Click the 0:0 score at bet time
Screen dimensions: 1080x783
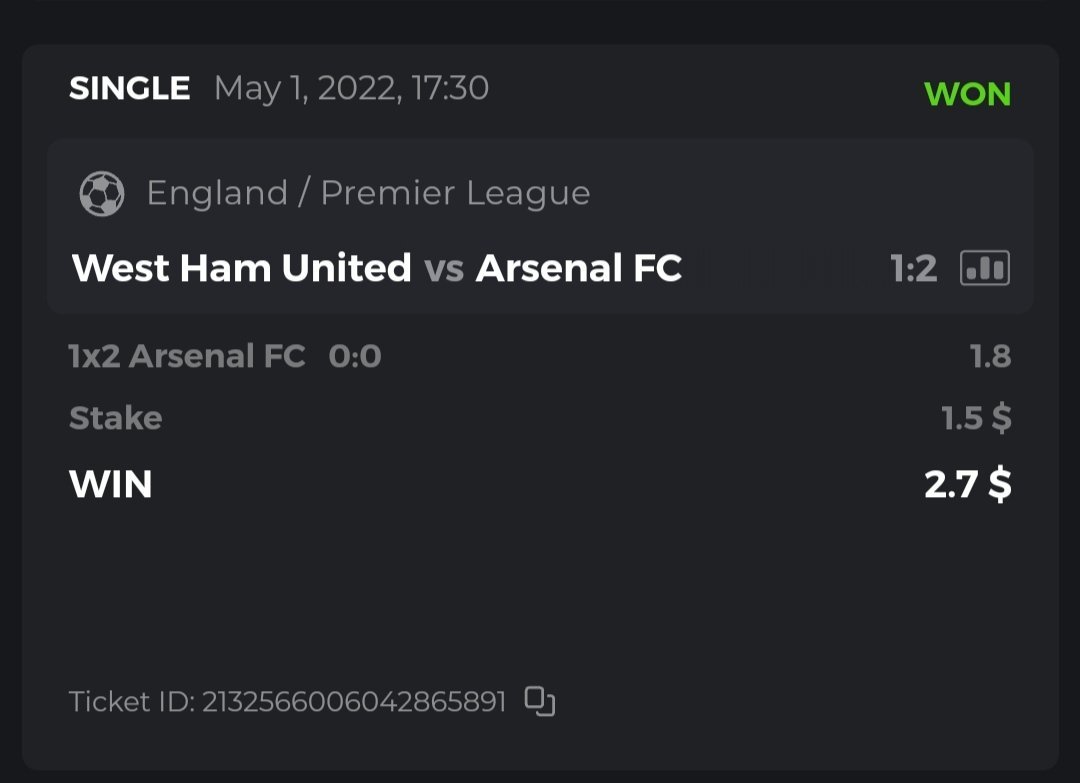355,356
